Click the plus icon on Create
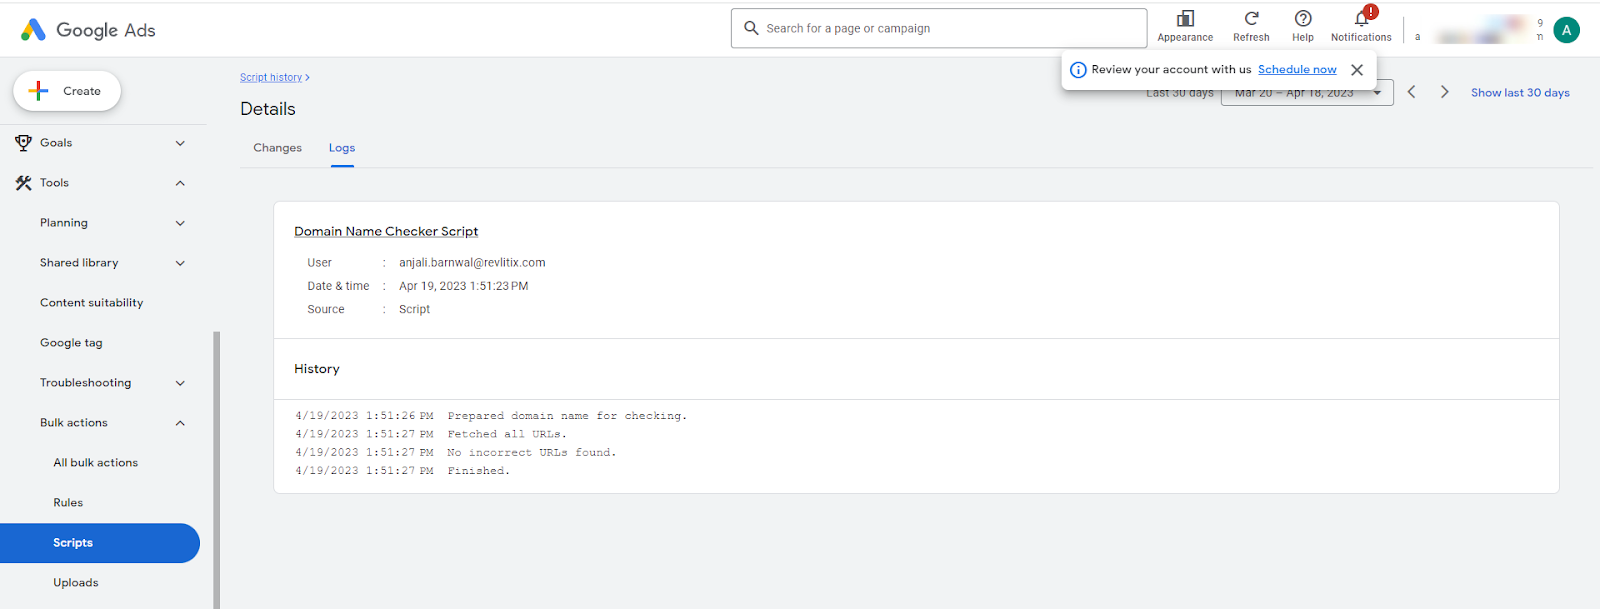Screen dimensions: 1600x609 coord(38,91)
